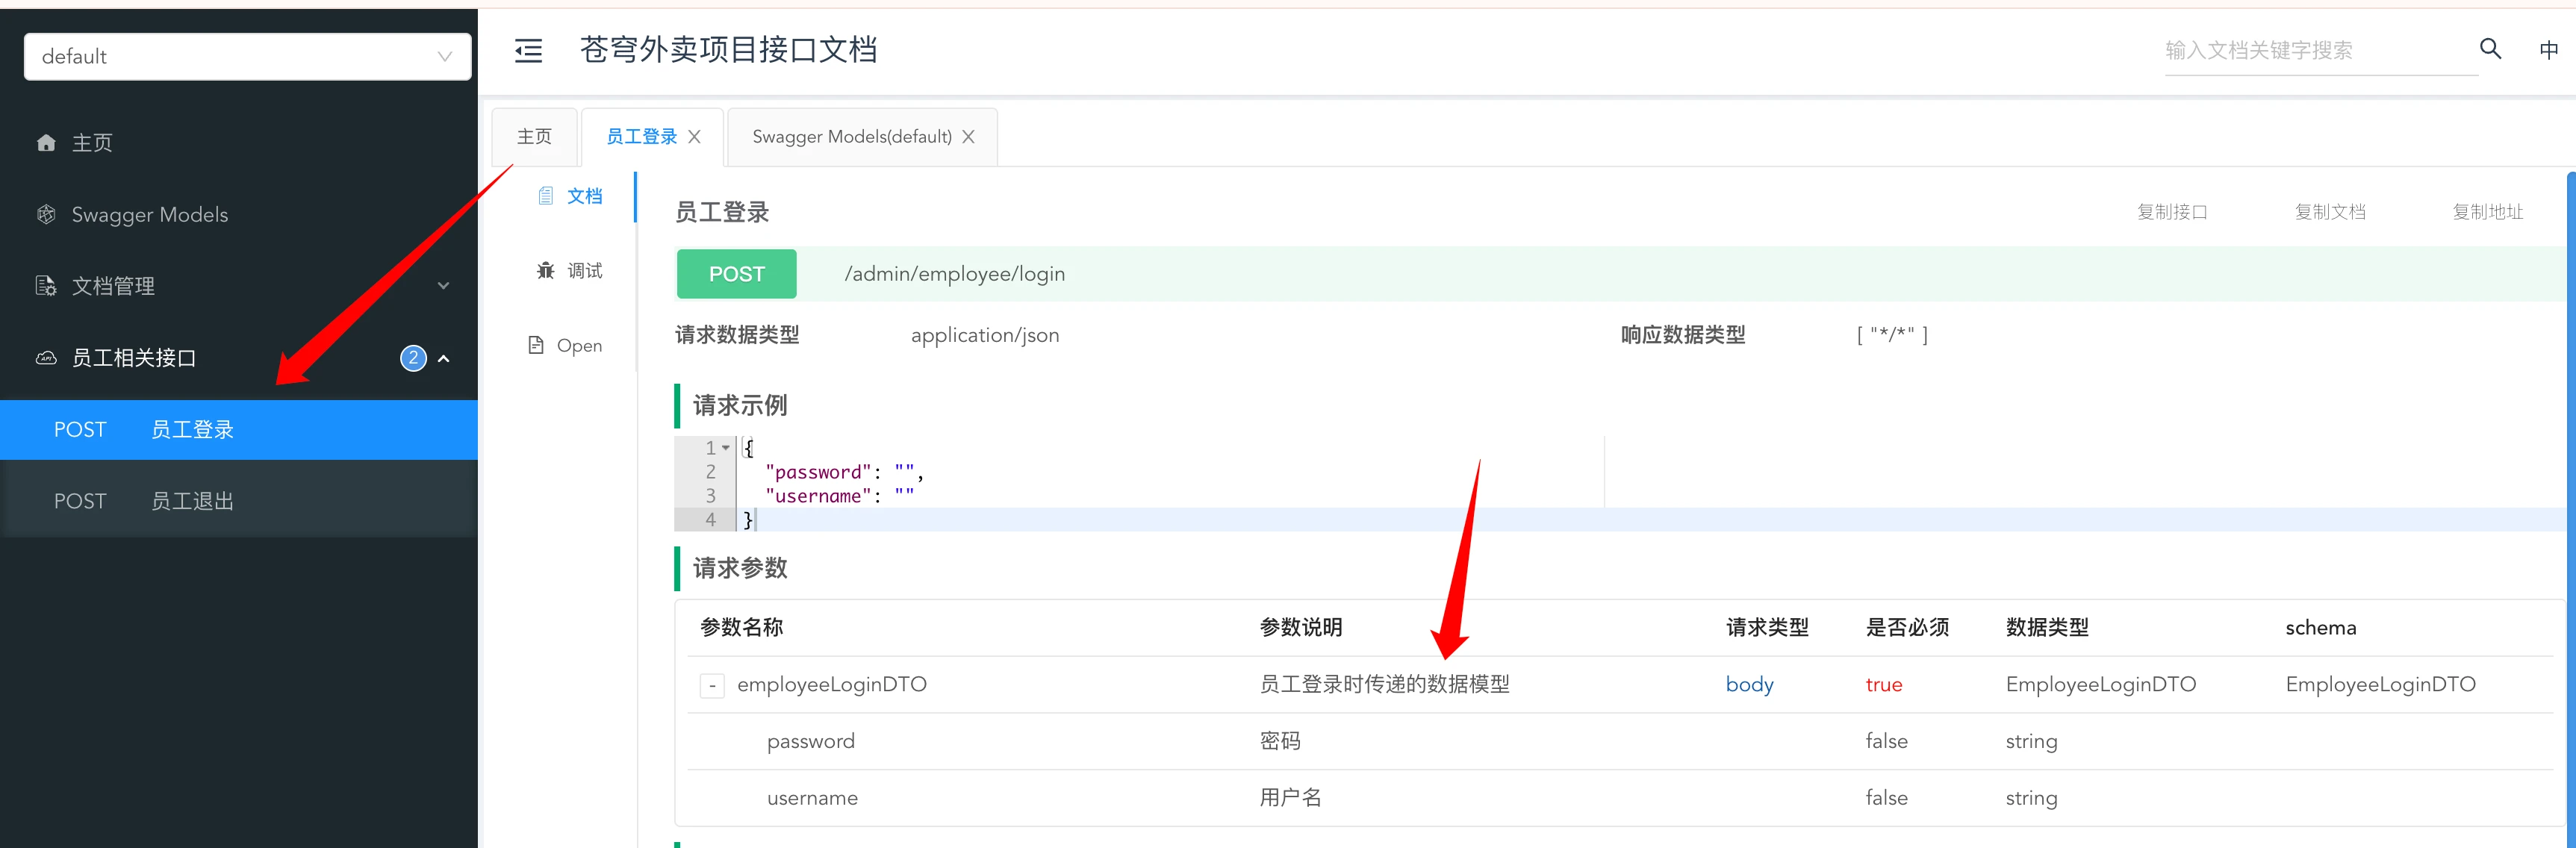
Task: Click the Open file icon
Action: [536, 345]
